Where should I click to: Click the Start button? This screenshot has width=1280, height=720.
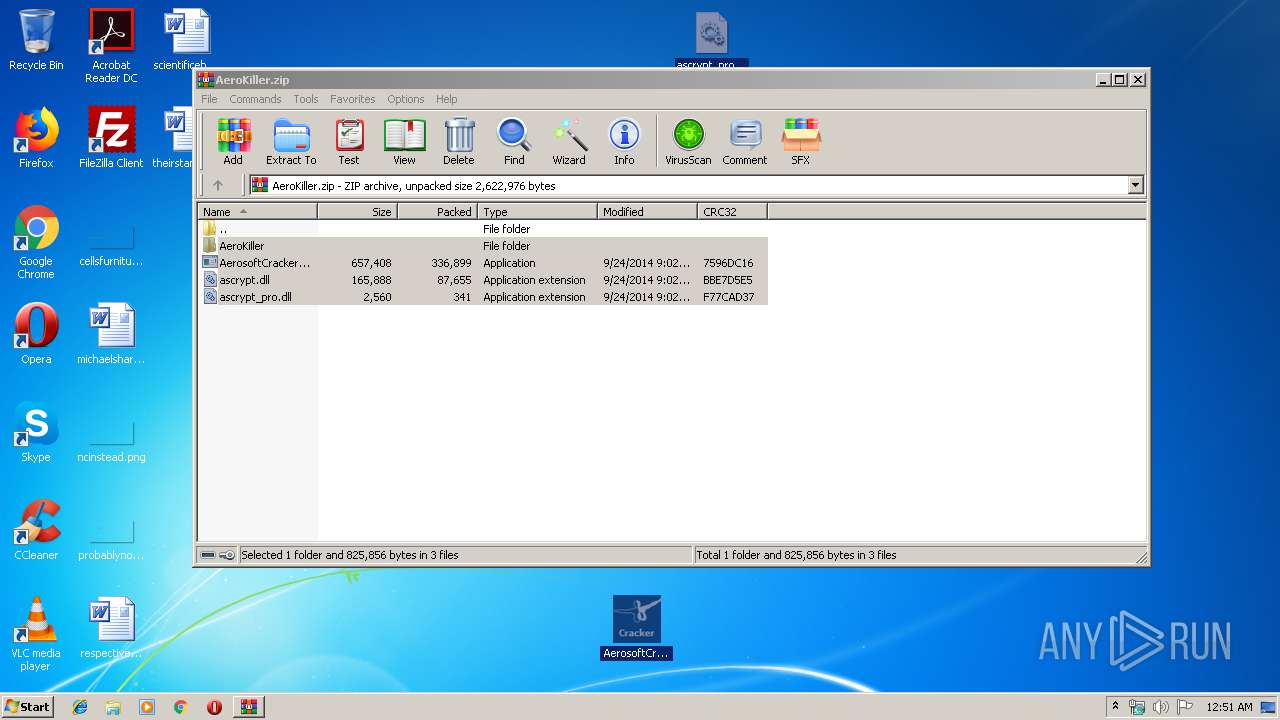[27, 707]
